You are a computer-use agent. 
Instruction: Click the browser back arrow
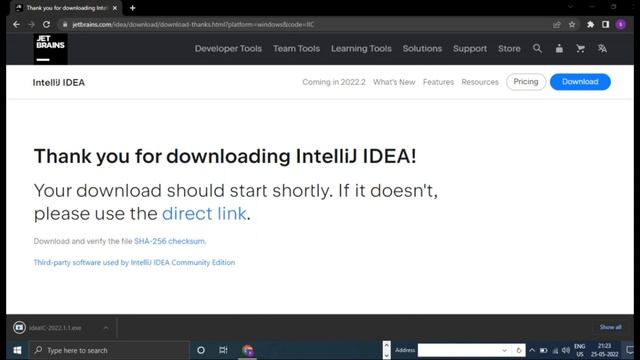(x=16, y=24)
